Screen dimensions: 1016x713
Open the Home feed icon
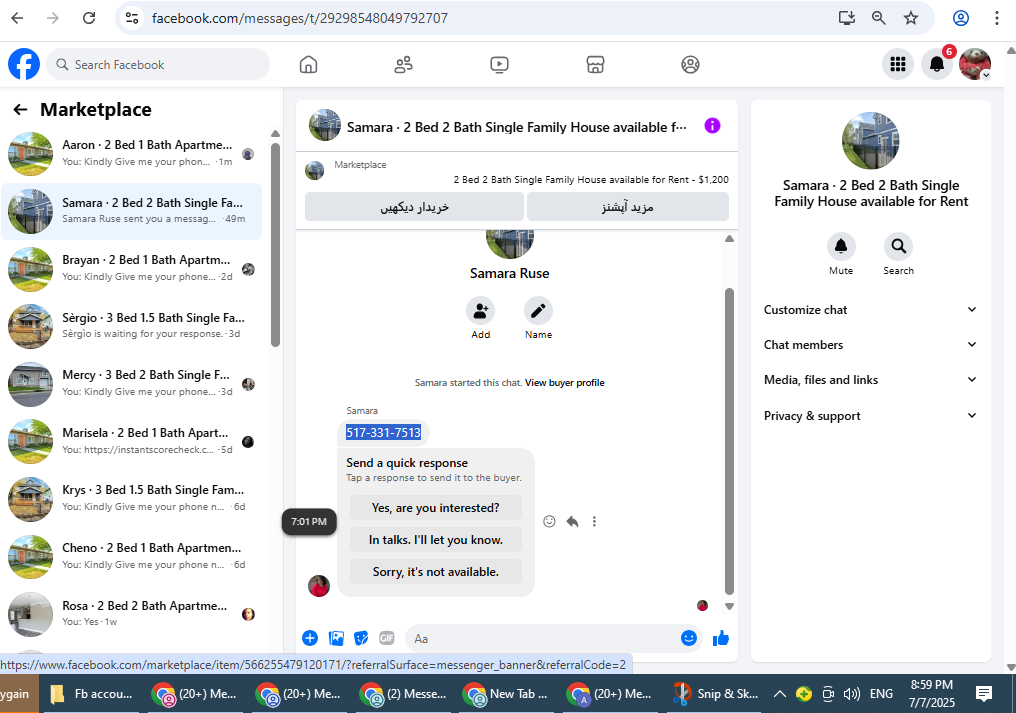point(308,64)
